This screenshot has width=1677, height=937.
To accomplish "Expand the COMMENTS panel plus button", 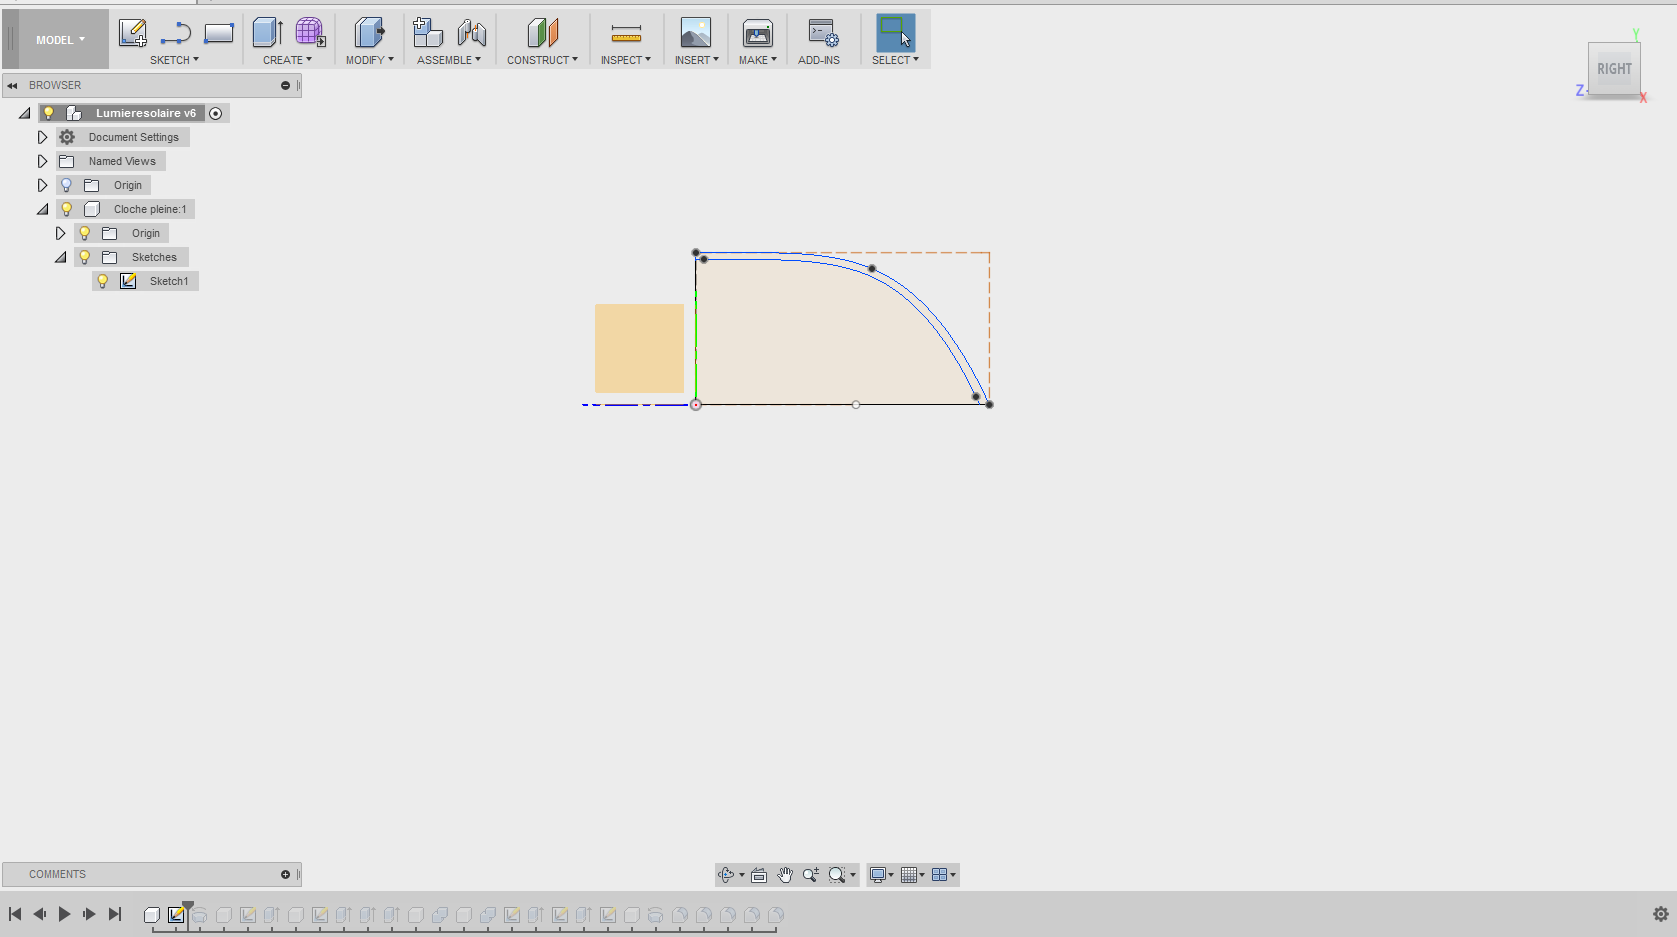I will tap(285, 875).
